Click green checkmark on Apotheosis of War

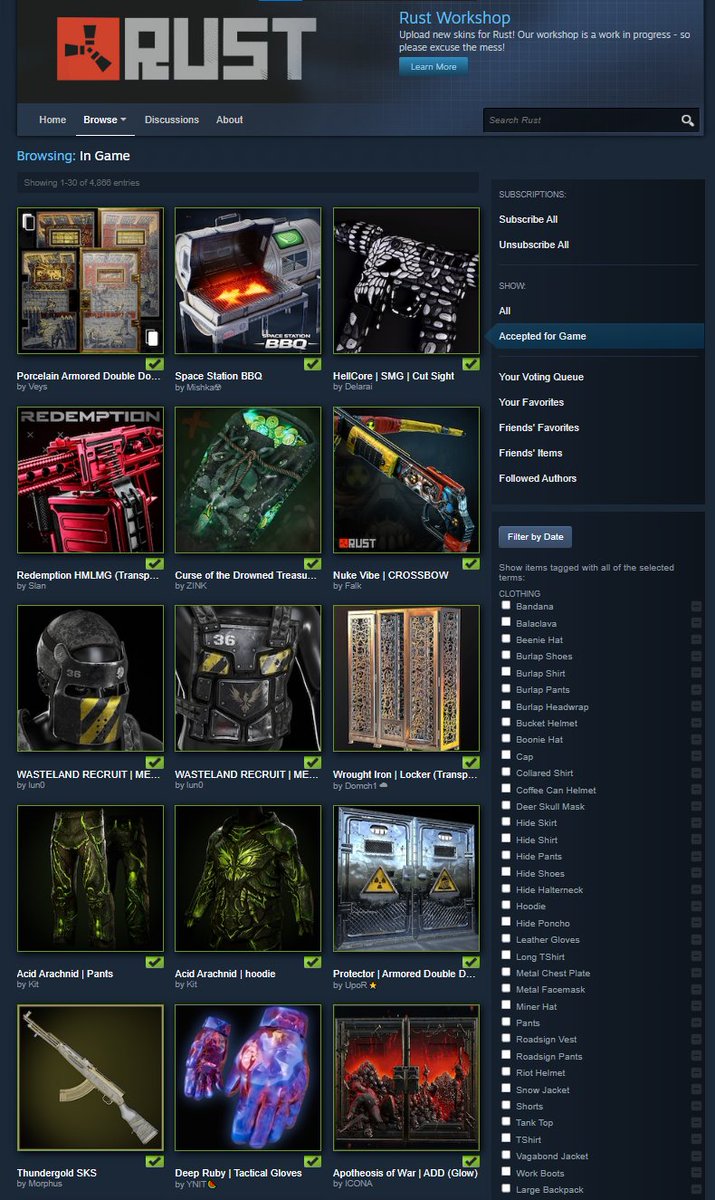(471, 1160)
